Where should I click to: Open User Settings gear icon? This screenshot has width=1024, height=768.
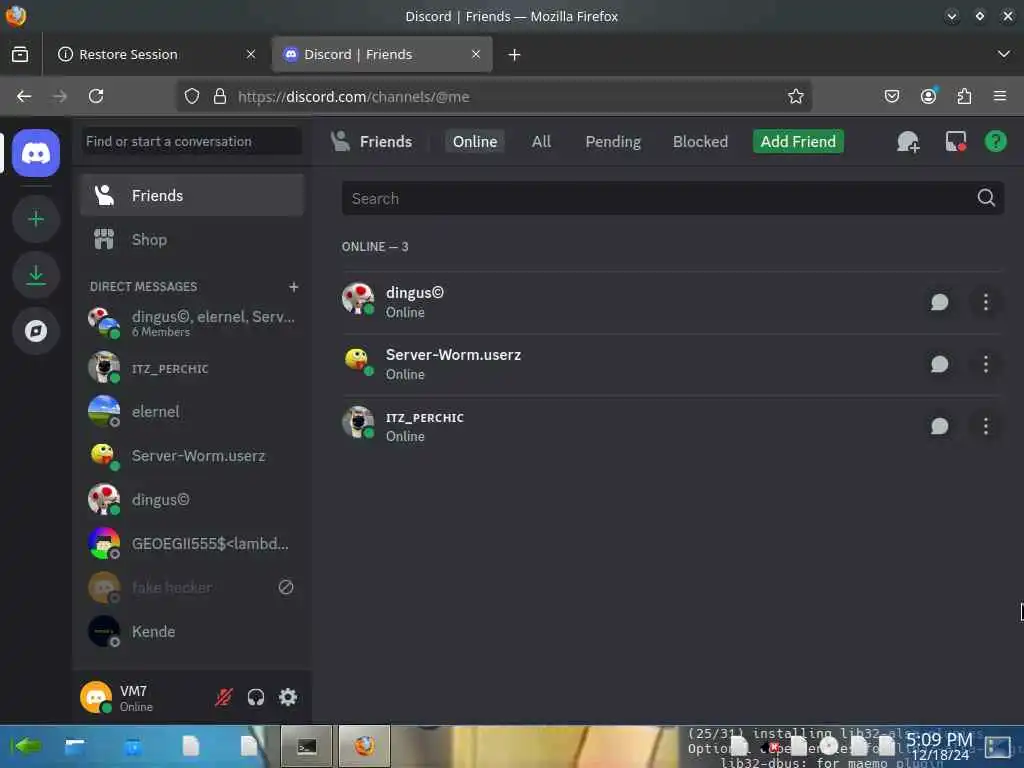[288, 697]
